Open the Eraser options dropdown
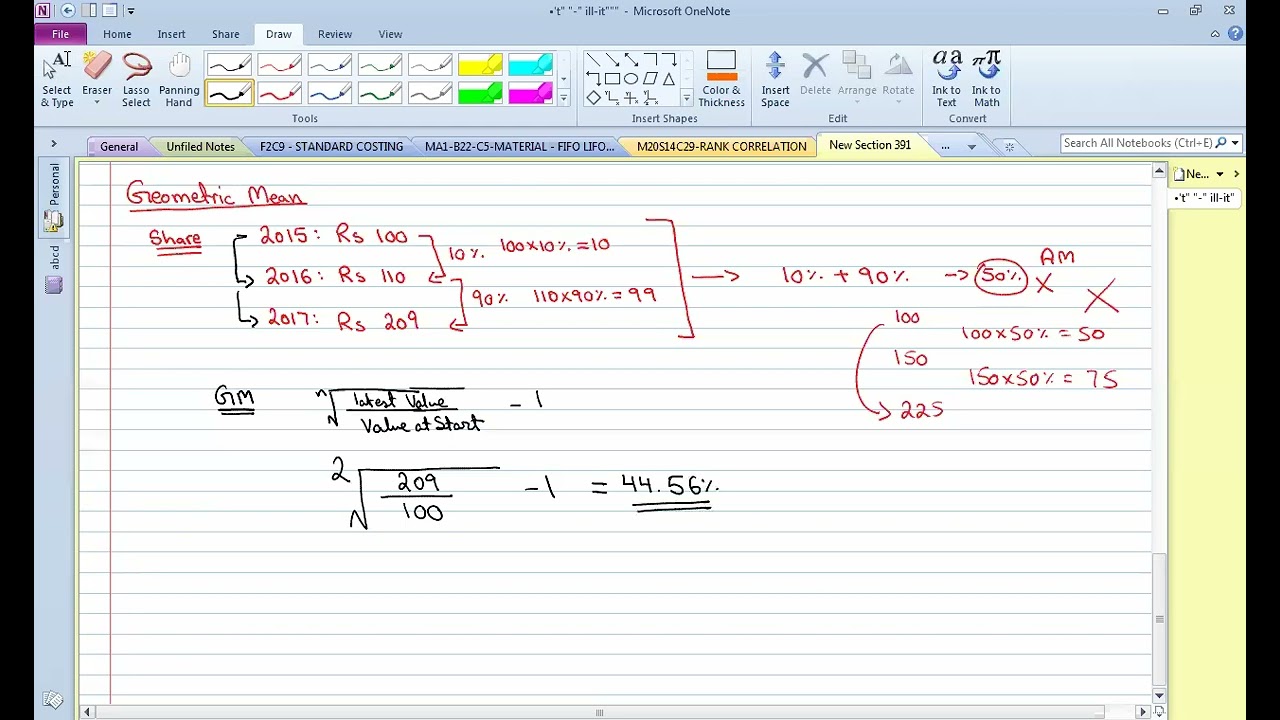The image size is (1280, 720). (x=97, y=103)
